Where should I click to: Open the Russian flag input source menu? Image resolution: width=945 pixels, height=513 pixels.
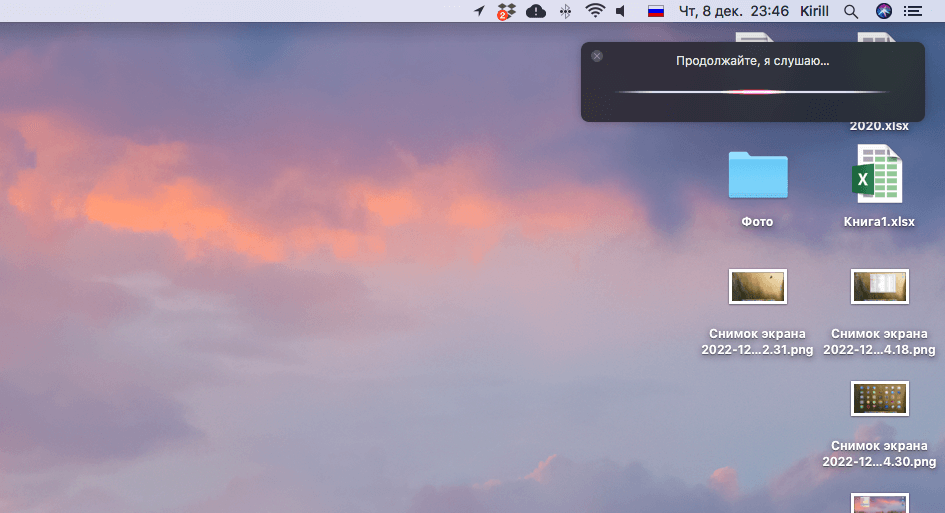[x=656, y=11]
